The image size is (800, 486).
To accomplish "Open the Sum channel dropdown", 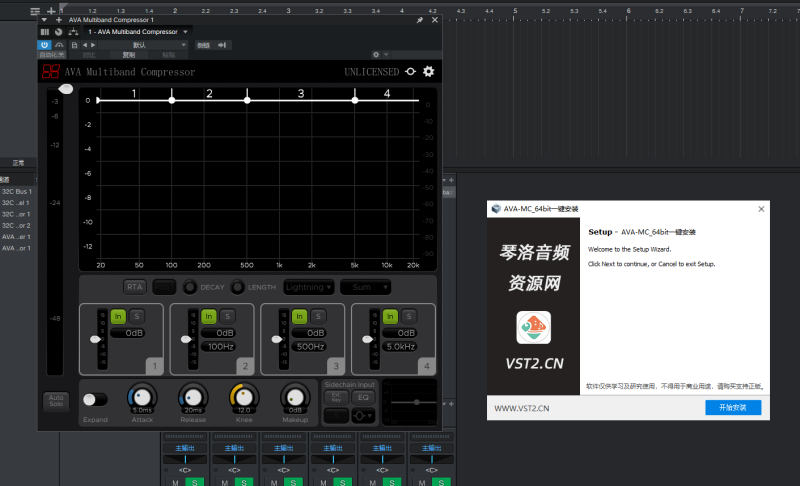I will click(365, 287).
